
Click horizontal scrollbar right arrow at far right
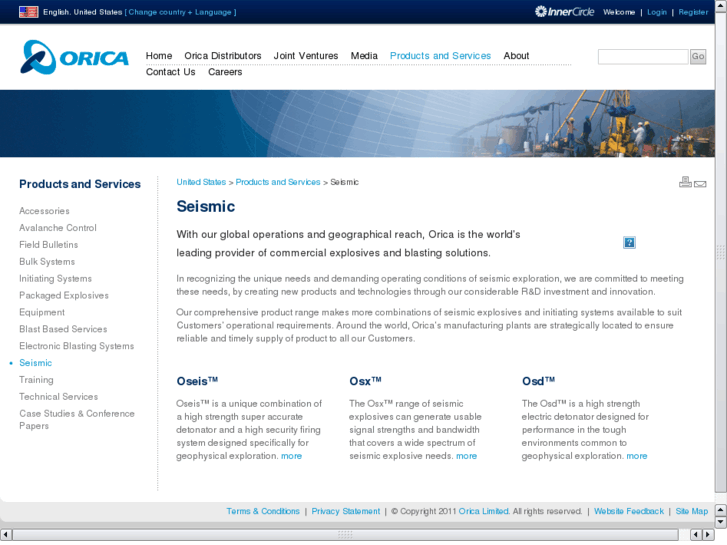[708, 535]
